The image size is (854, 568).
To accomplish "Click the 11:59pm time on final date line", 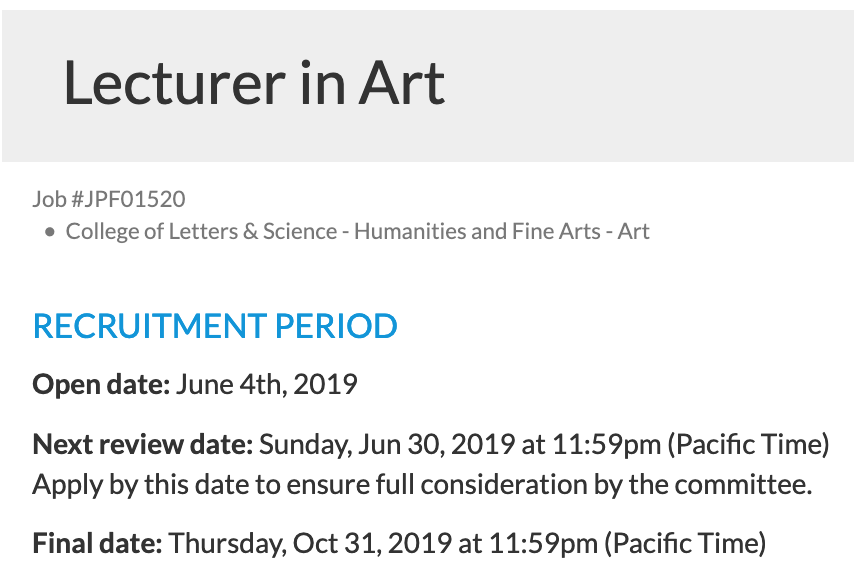I will [543, 543].
